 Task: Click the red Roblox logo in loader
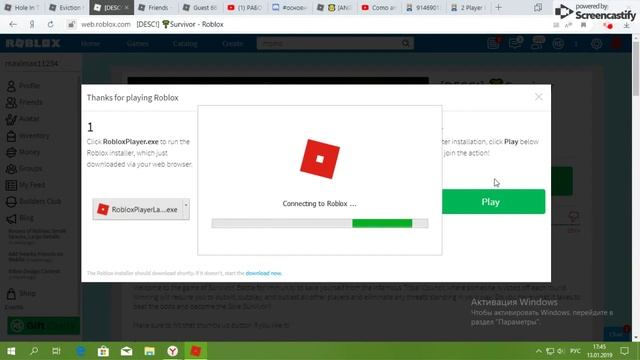click(x=320, y=159)
